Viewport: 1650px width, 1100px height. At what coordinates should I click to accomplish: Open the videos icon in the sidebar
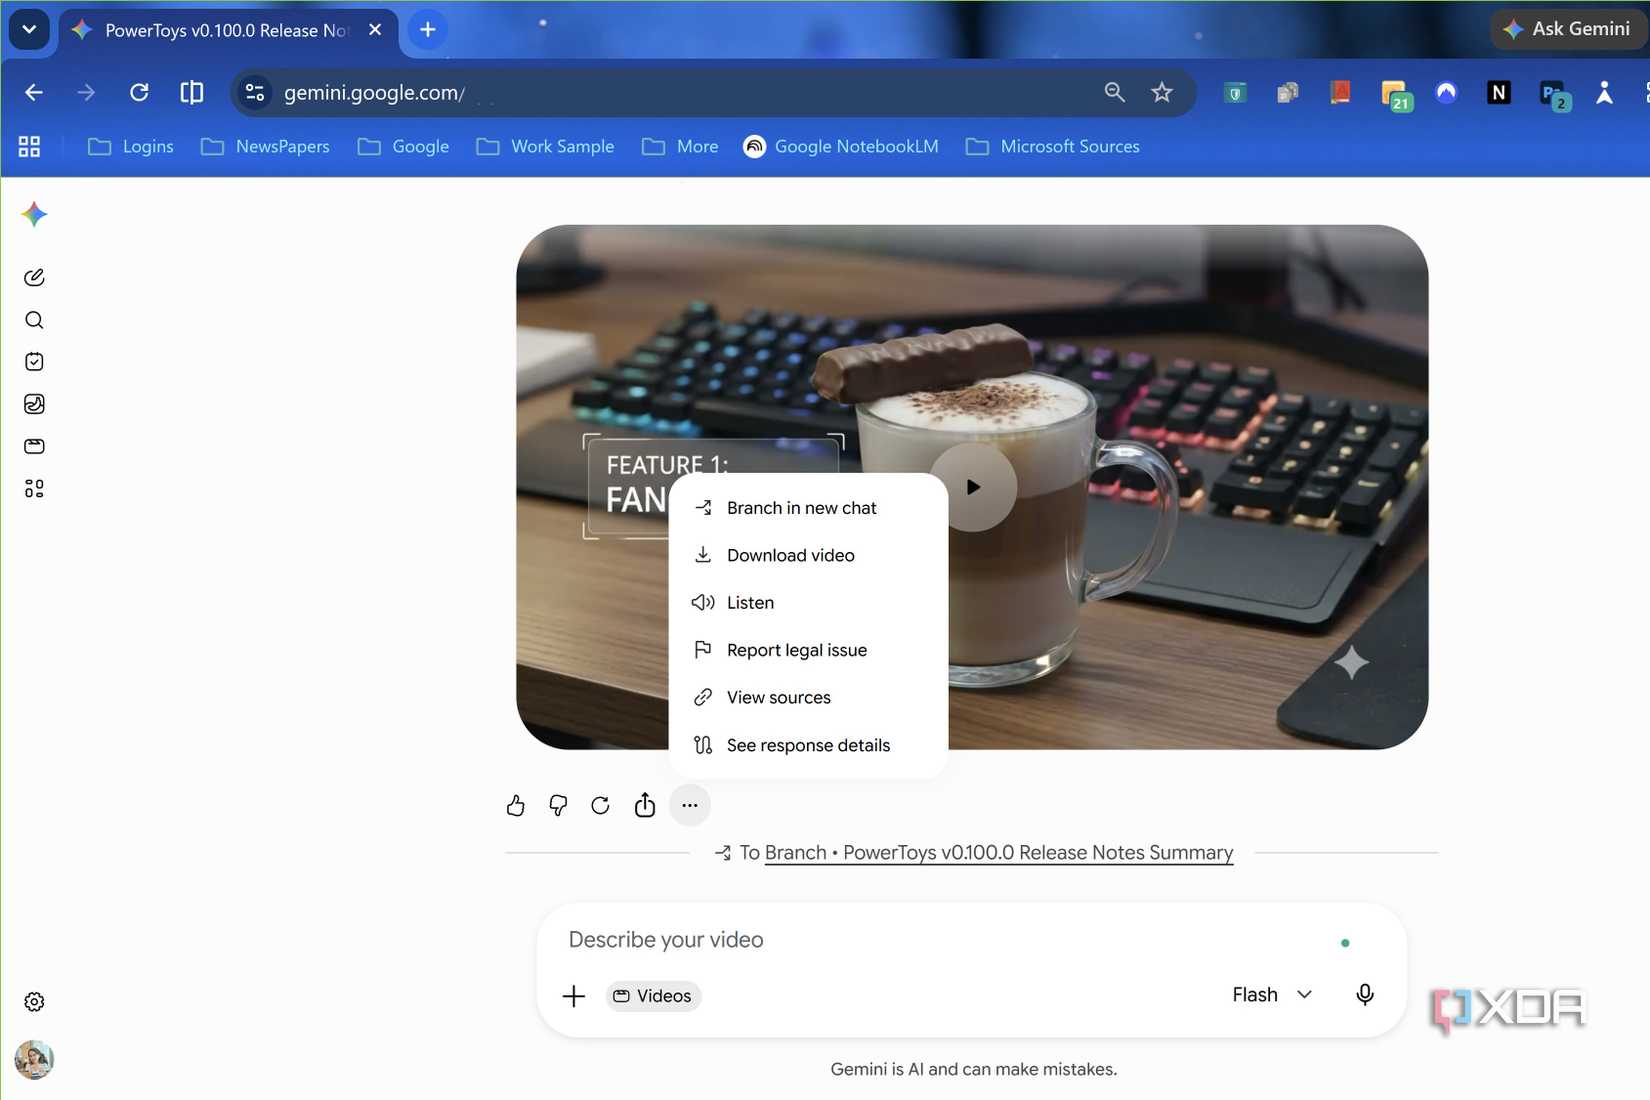click(34, 446)
